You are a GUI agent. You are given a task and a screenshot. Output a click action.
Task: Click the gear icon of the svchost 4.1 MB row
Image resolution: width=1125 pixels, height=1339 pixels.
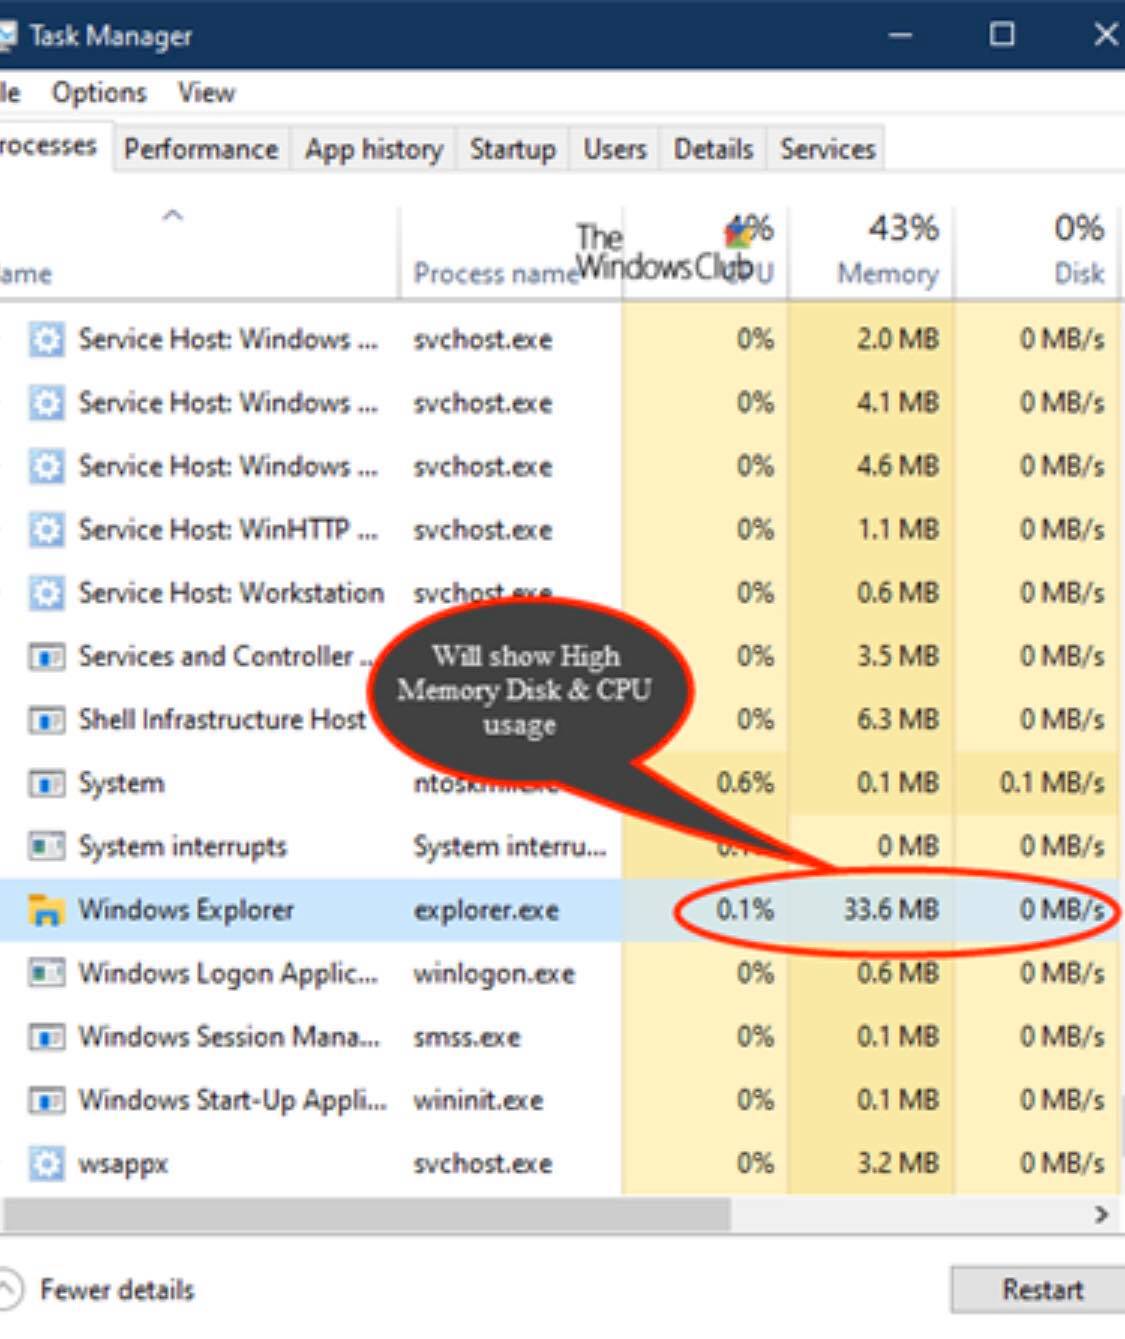coord(46,403)
